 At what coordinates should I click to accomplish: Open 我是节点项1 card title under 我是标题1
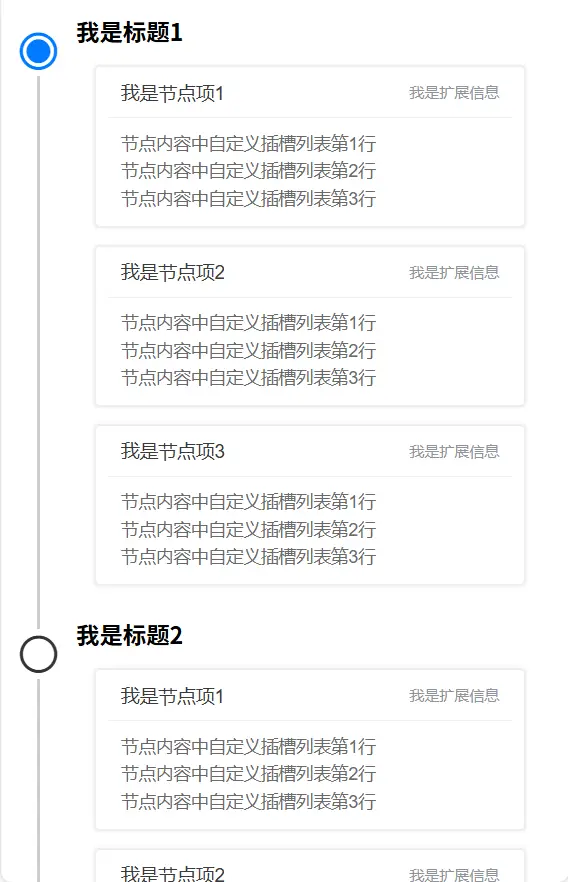coord(172,93)
